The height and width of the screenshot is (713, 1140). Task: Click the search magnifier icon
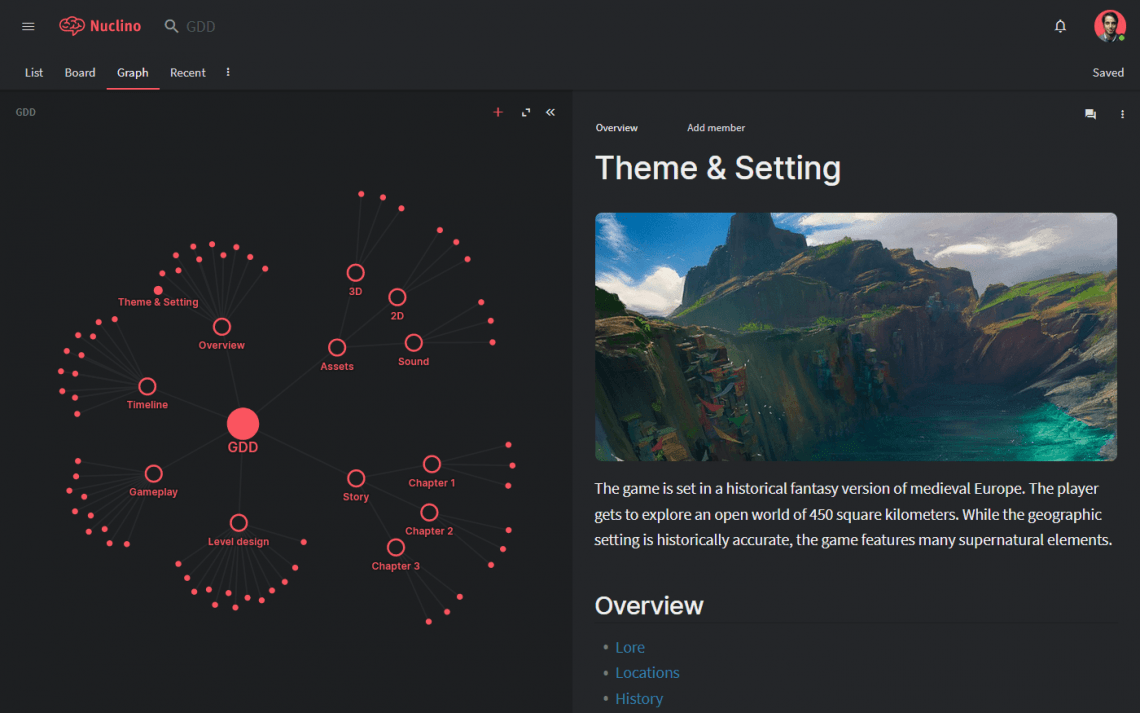point(169,26)
